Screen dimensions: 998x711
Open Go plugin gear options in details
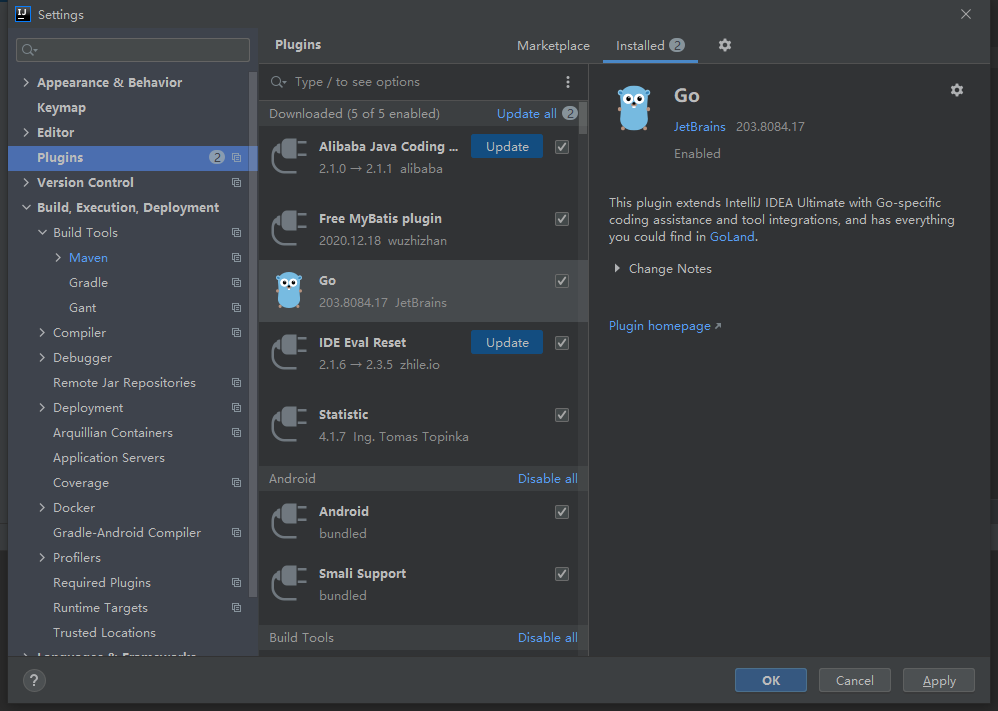point(957,90)
